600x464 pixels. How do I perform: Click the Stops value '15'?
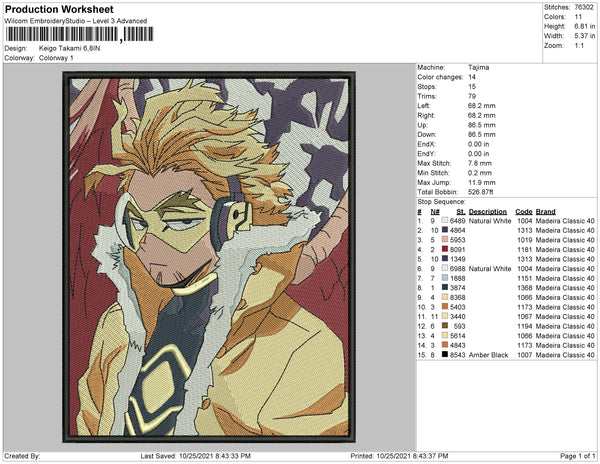tap(472, 86)
